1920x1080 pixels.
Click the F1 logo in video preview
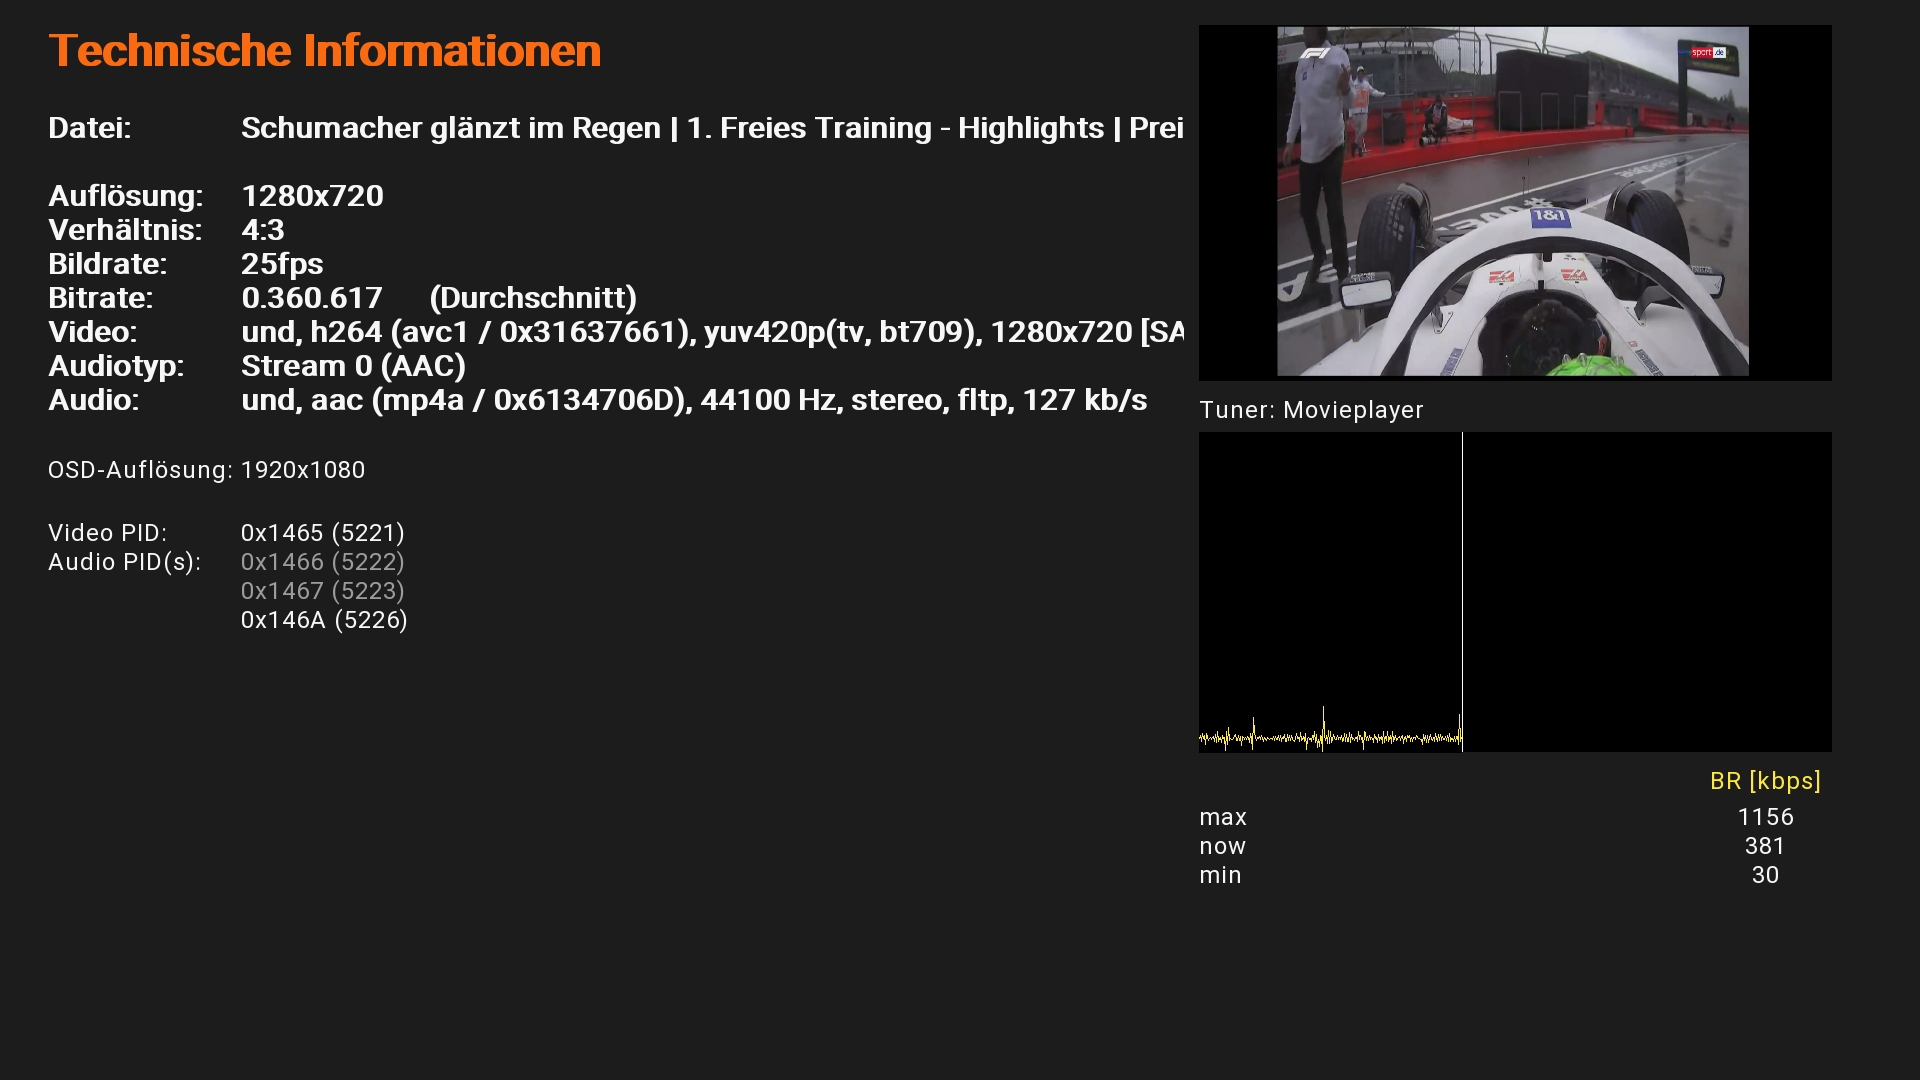[1315, 53]
